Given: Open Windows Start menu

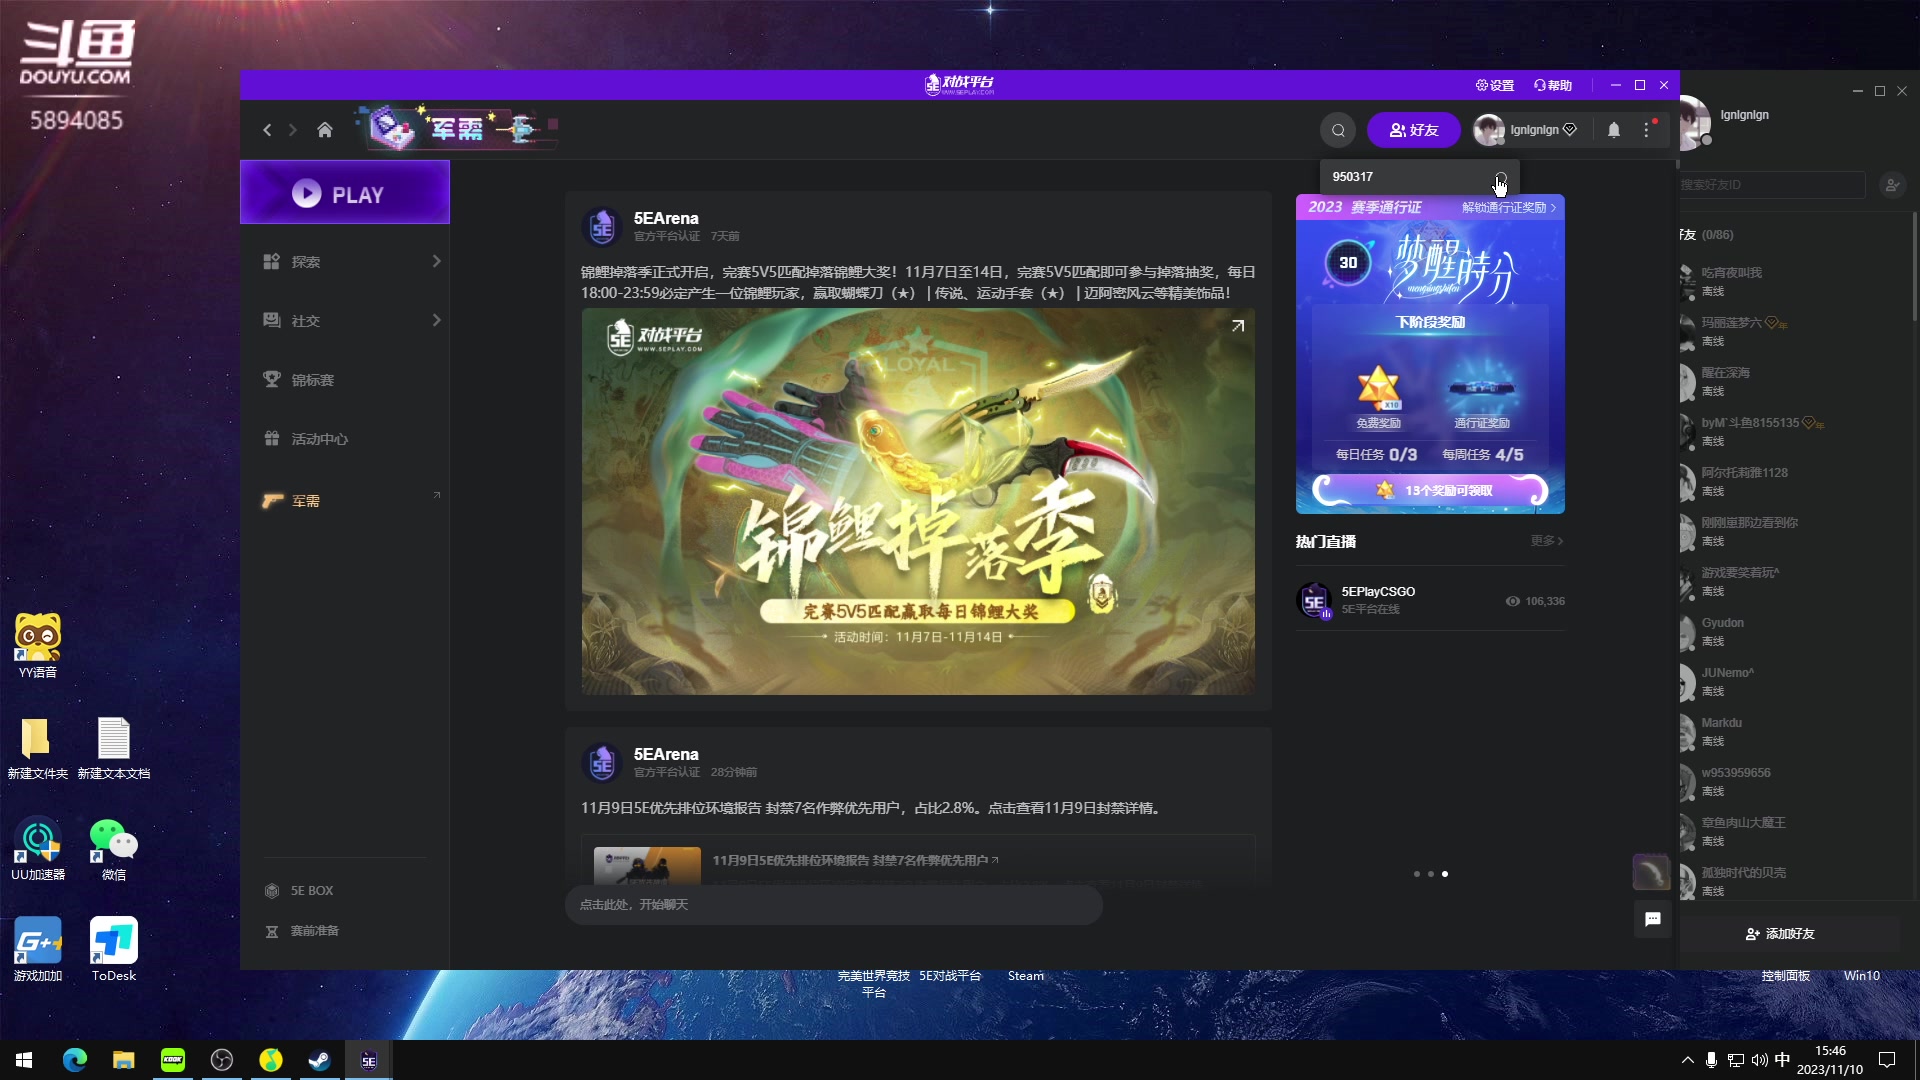Looking at the screenshot, I should point(24,1060).
